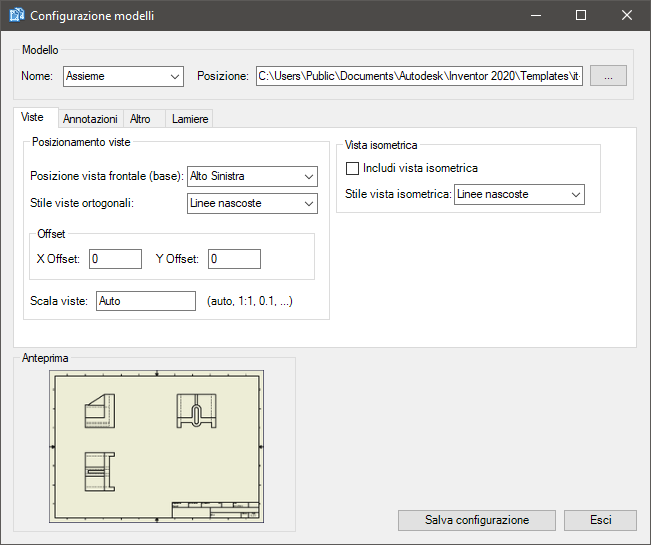Enable Includi vista isometrica checkbox
651x545 pixels.
click(x=352, y=169)
